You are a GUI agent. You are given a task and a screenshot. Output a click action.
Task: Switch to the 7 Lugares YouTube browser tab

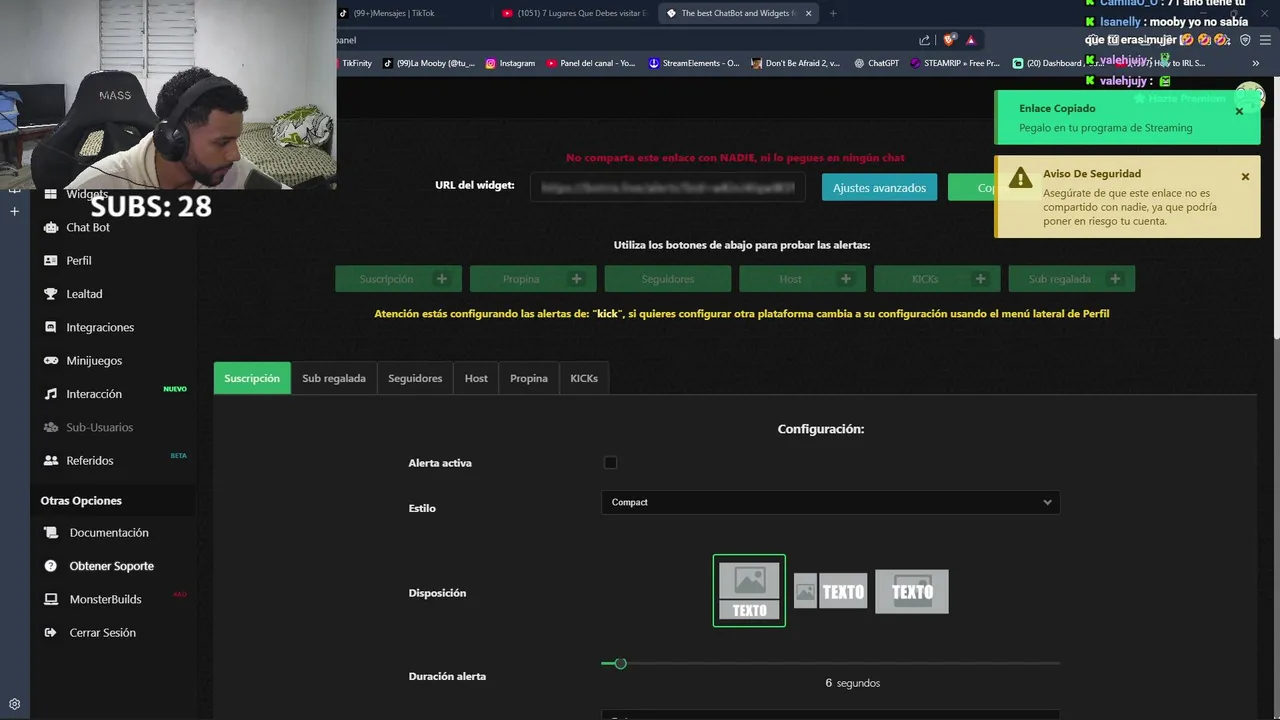coord(575,13)
